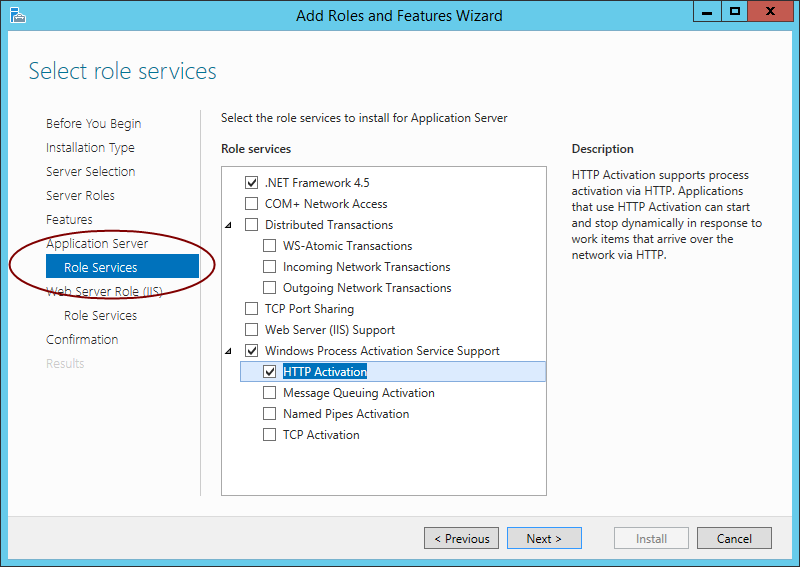Check Named Pipes Activation box
This screenshot has height=567, width=800.
(269, 413)
